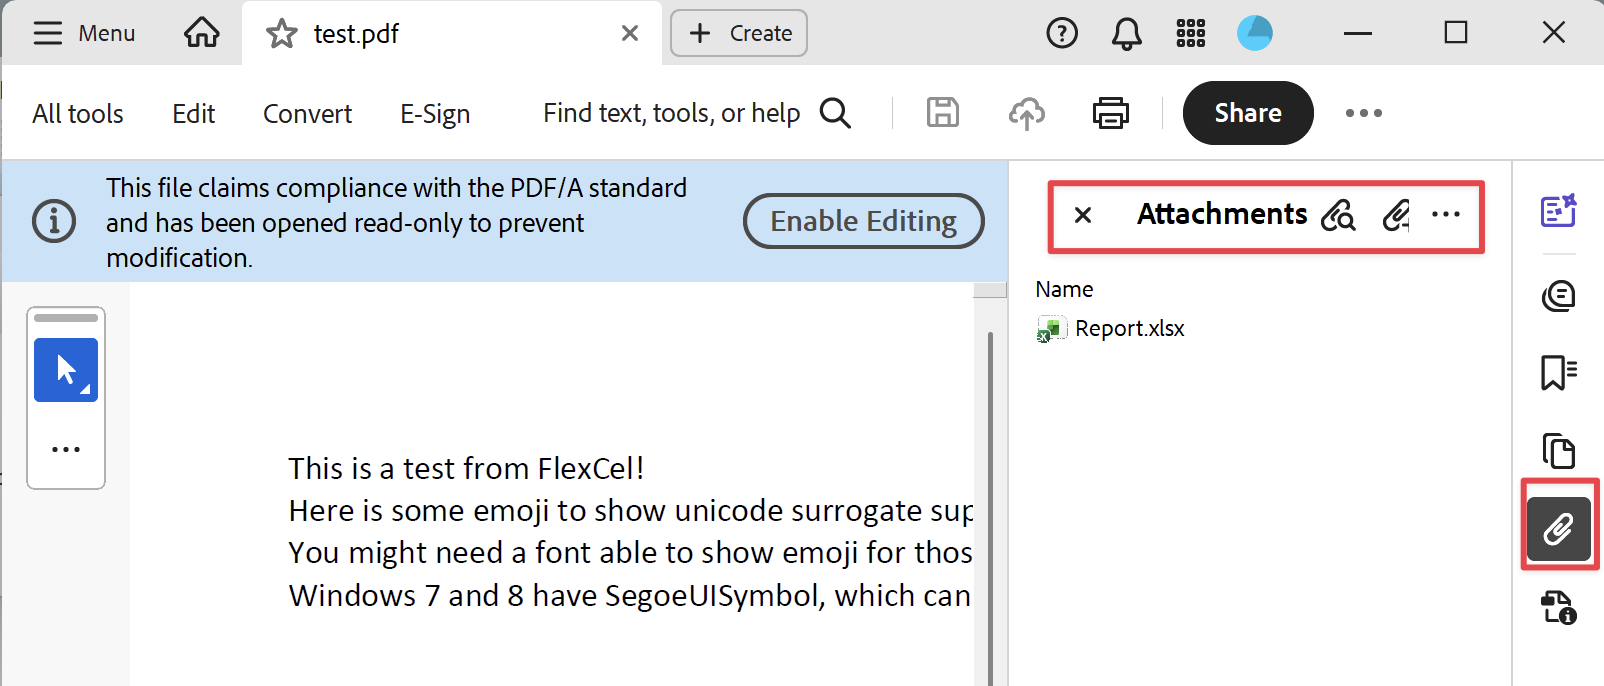Click the search attachments icon

pyautogui.click(x=1338, y=215)
